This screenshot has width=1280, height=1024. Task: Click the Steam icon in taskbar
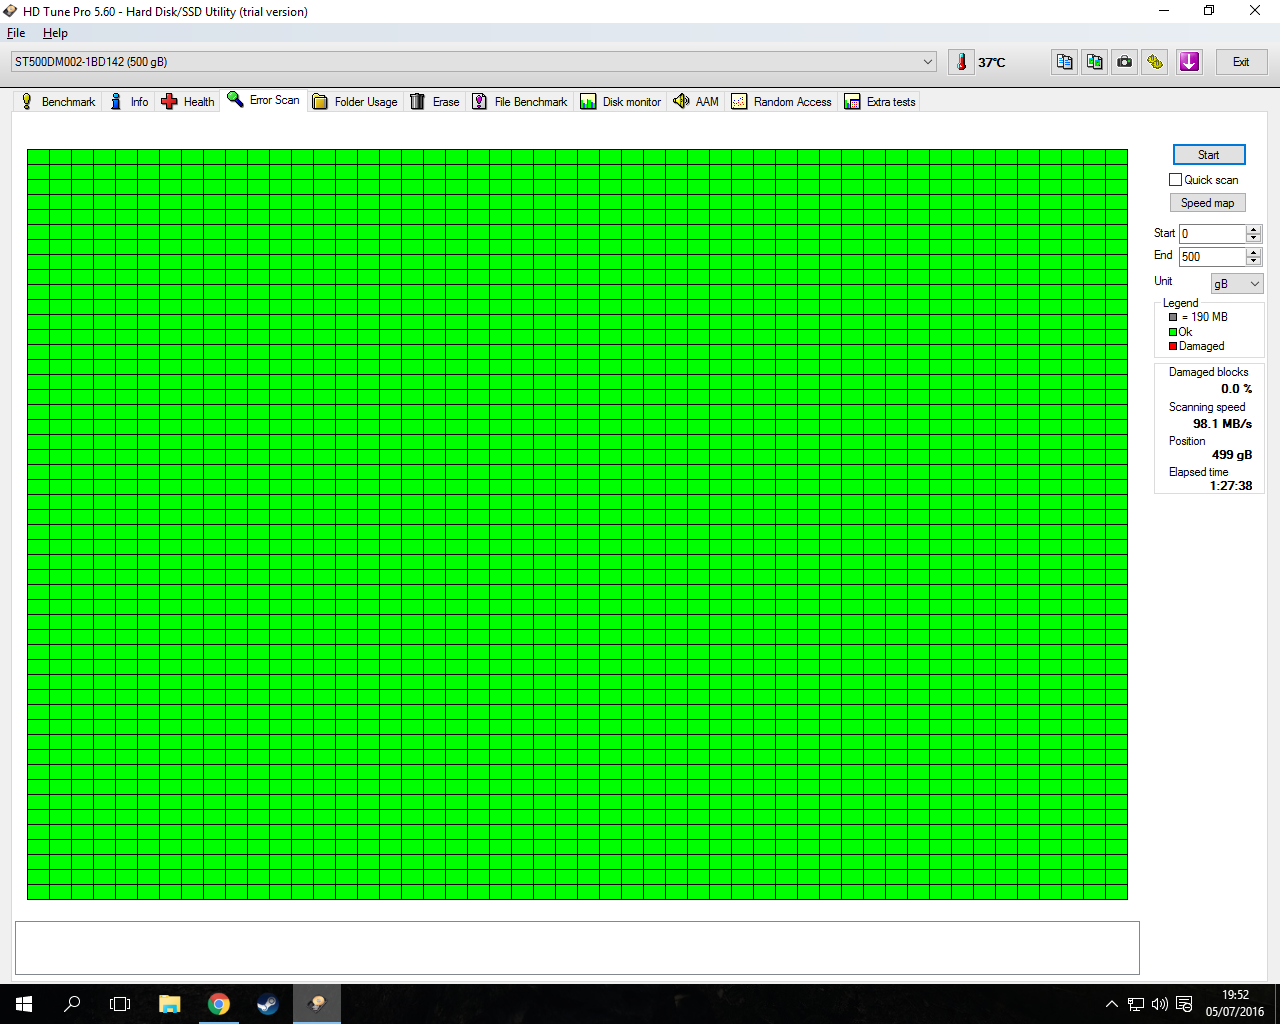click(x=267, y=1004)
